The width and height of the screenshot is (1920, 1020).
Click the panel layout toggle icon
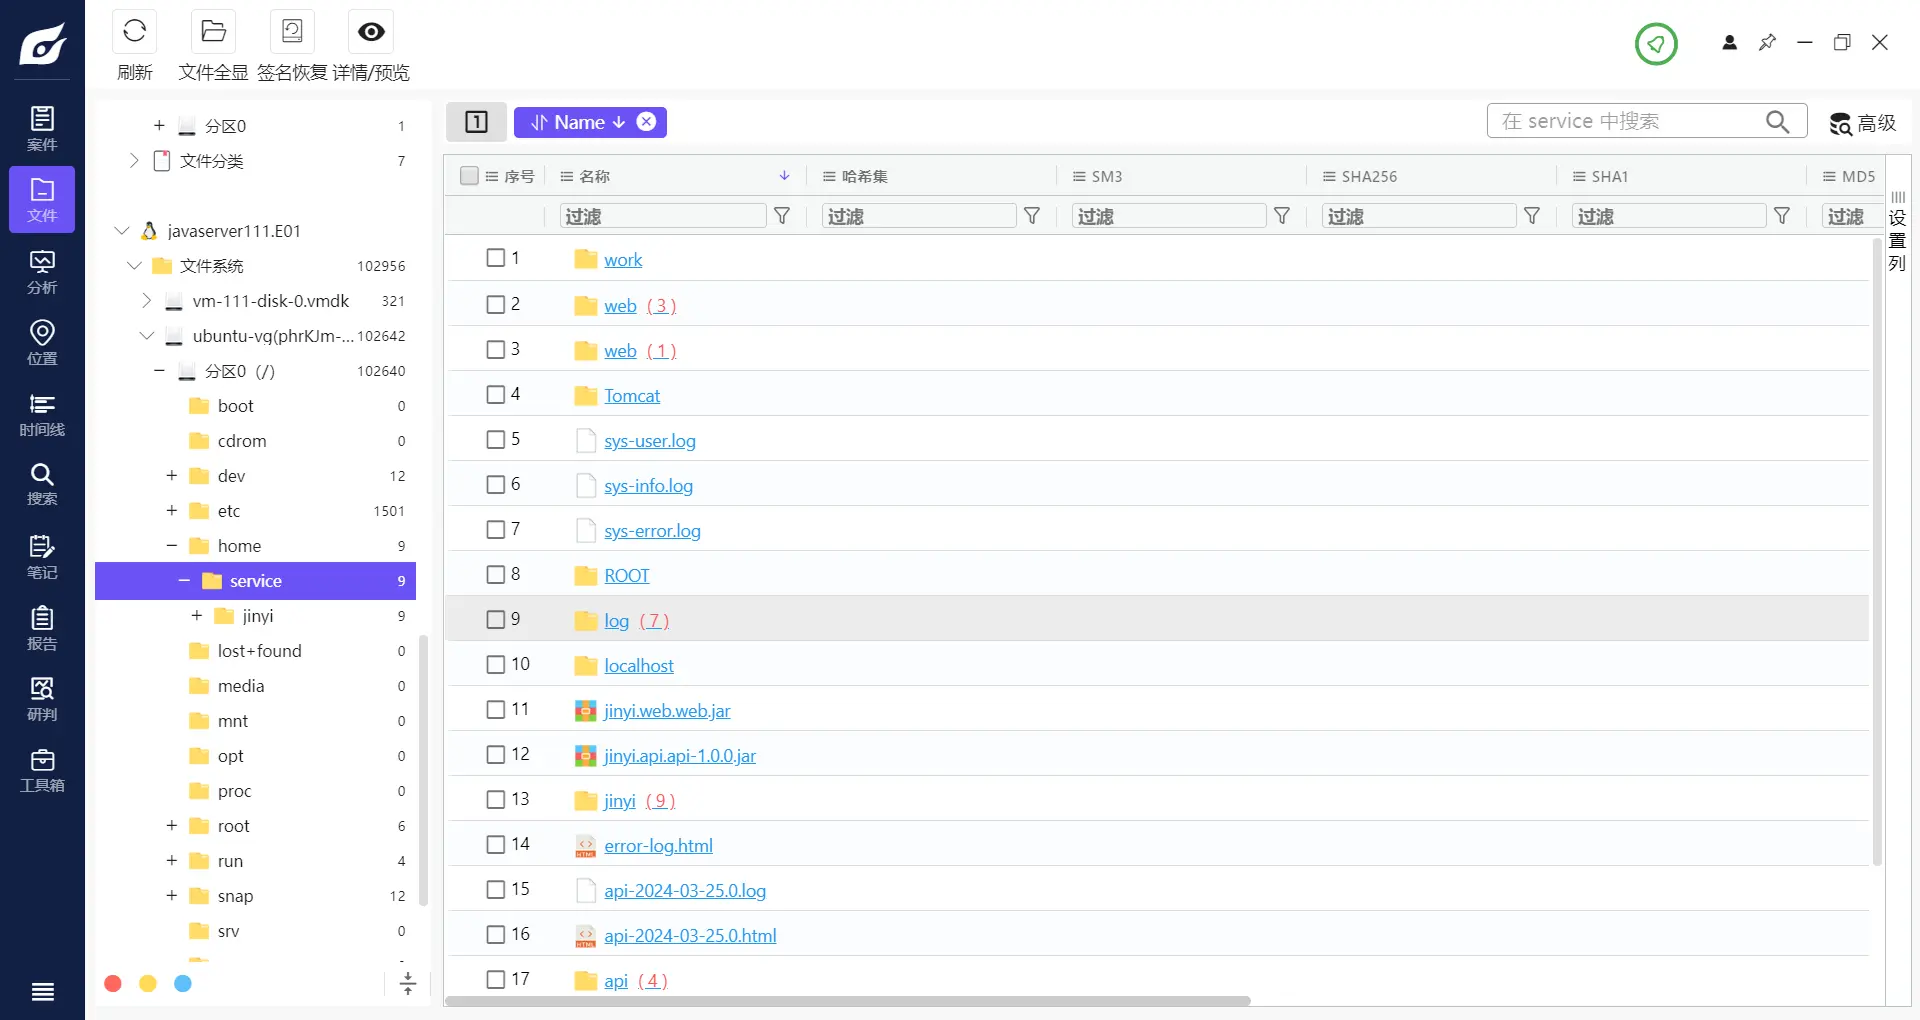[x=476, y=122]
